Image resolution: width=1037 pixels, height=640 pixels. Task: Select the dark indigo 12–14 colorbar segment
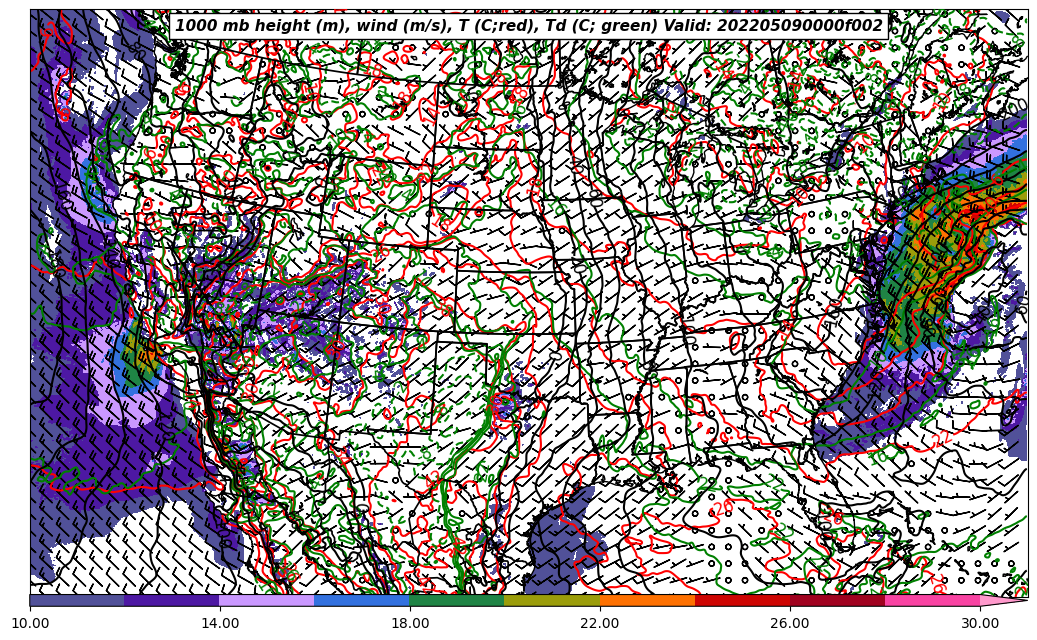tap(172, 600)
